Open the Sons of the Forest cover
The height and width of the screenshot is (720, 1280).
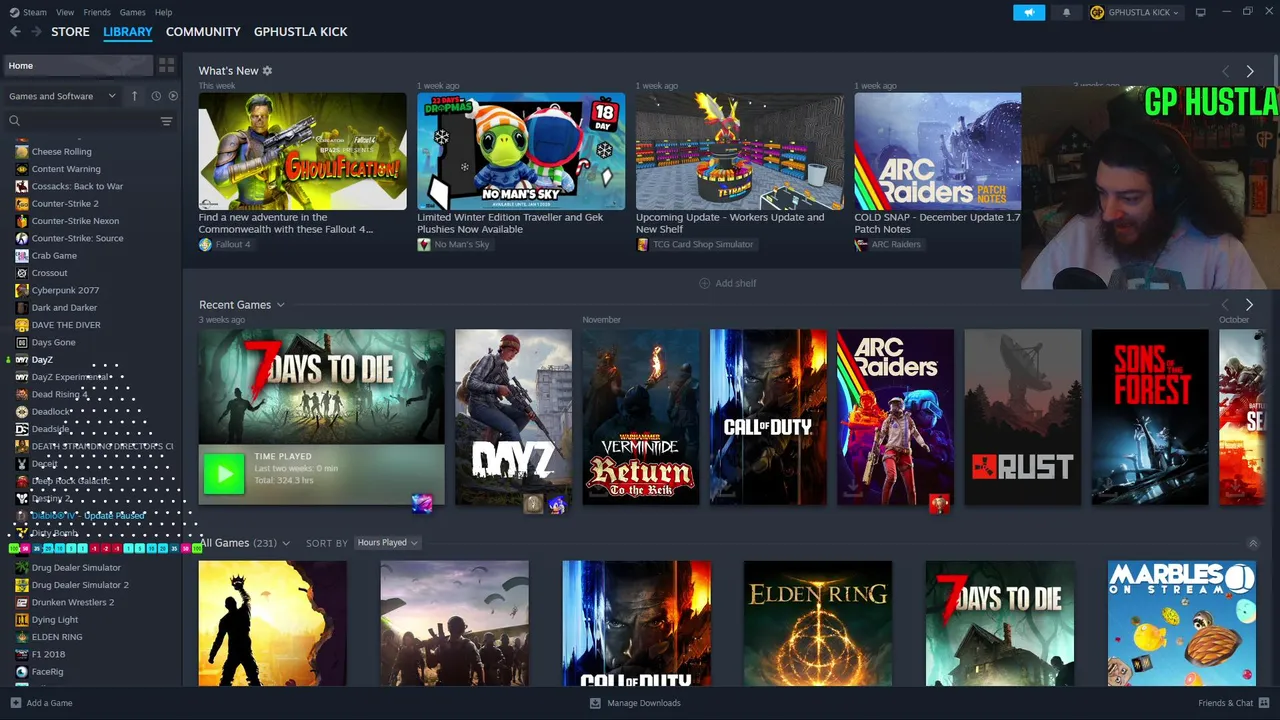pyautogui.click(x=1150, y=417)
